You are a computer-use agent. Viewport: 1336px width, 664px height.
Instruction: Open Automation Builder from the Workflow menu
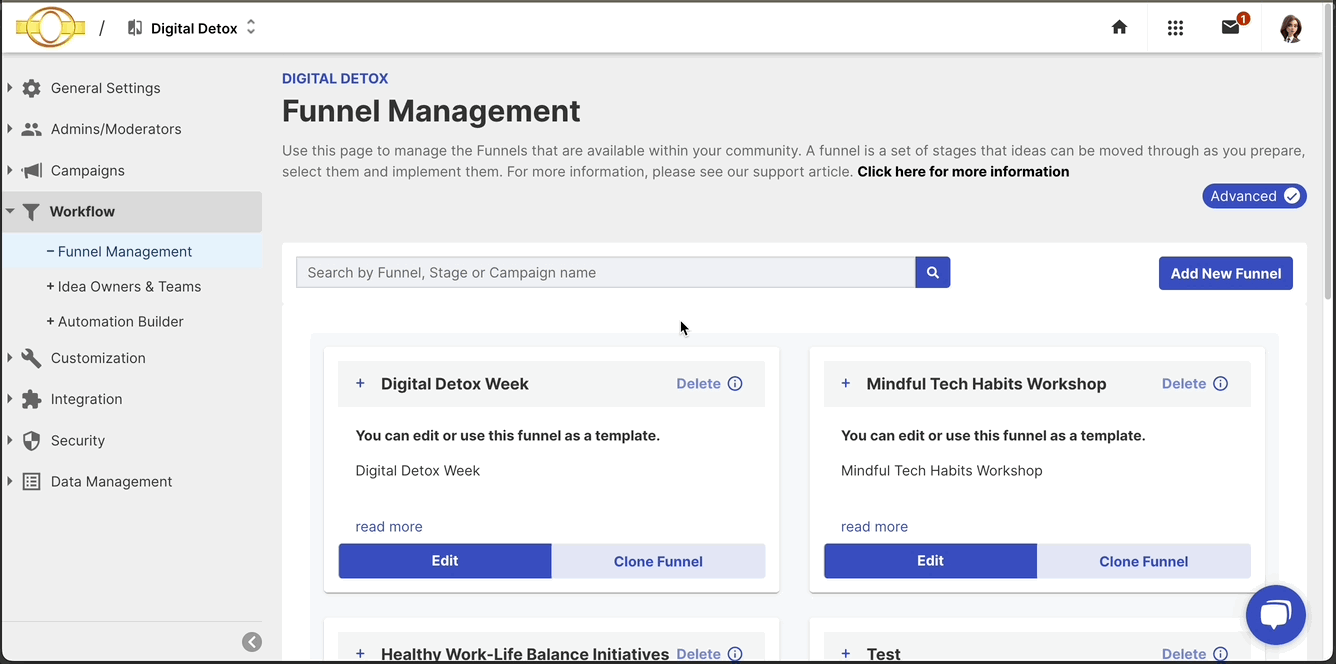pos(117,321)
